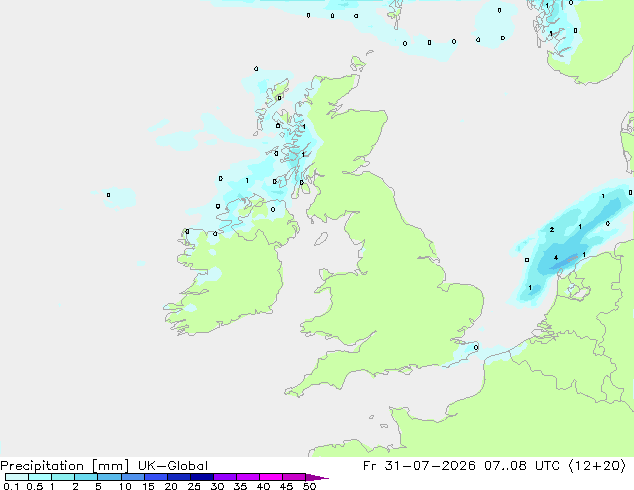Click the legend value "20"
This screenshot has width=634, height=490.
click(x=171, y=486)
